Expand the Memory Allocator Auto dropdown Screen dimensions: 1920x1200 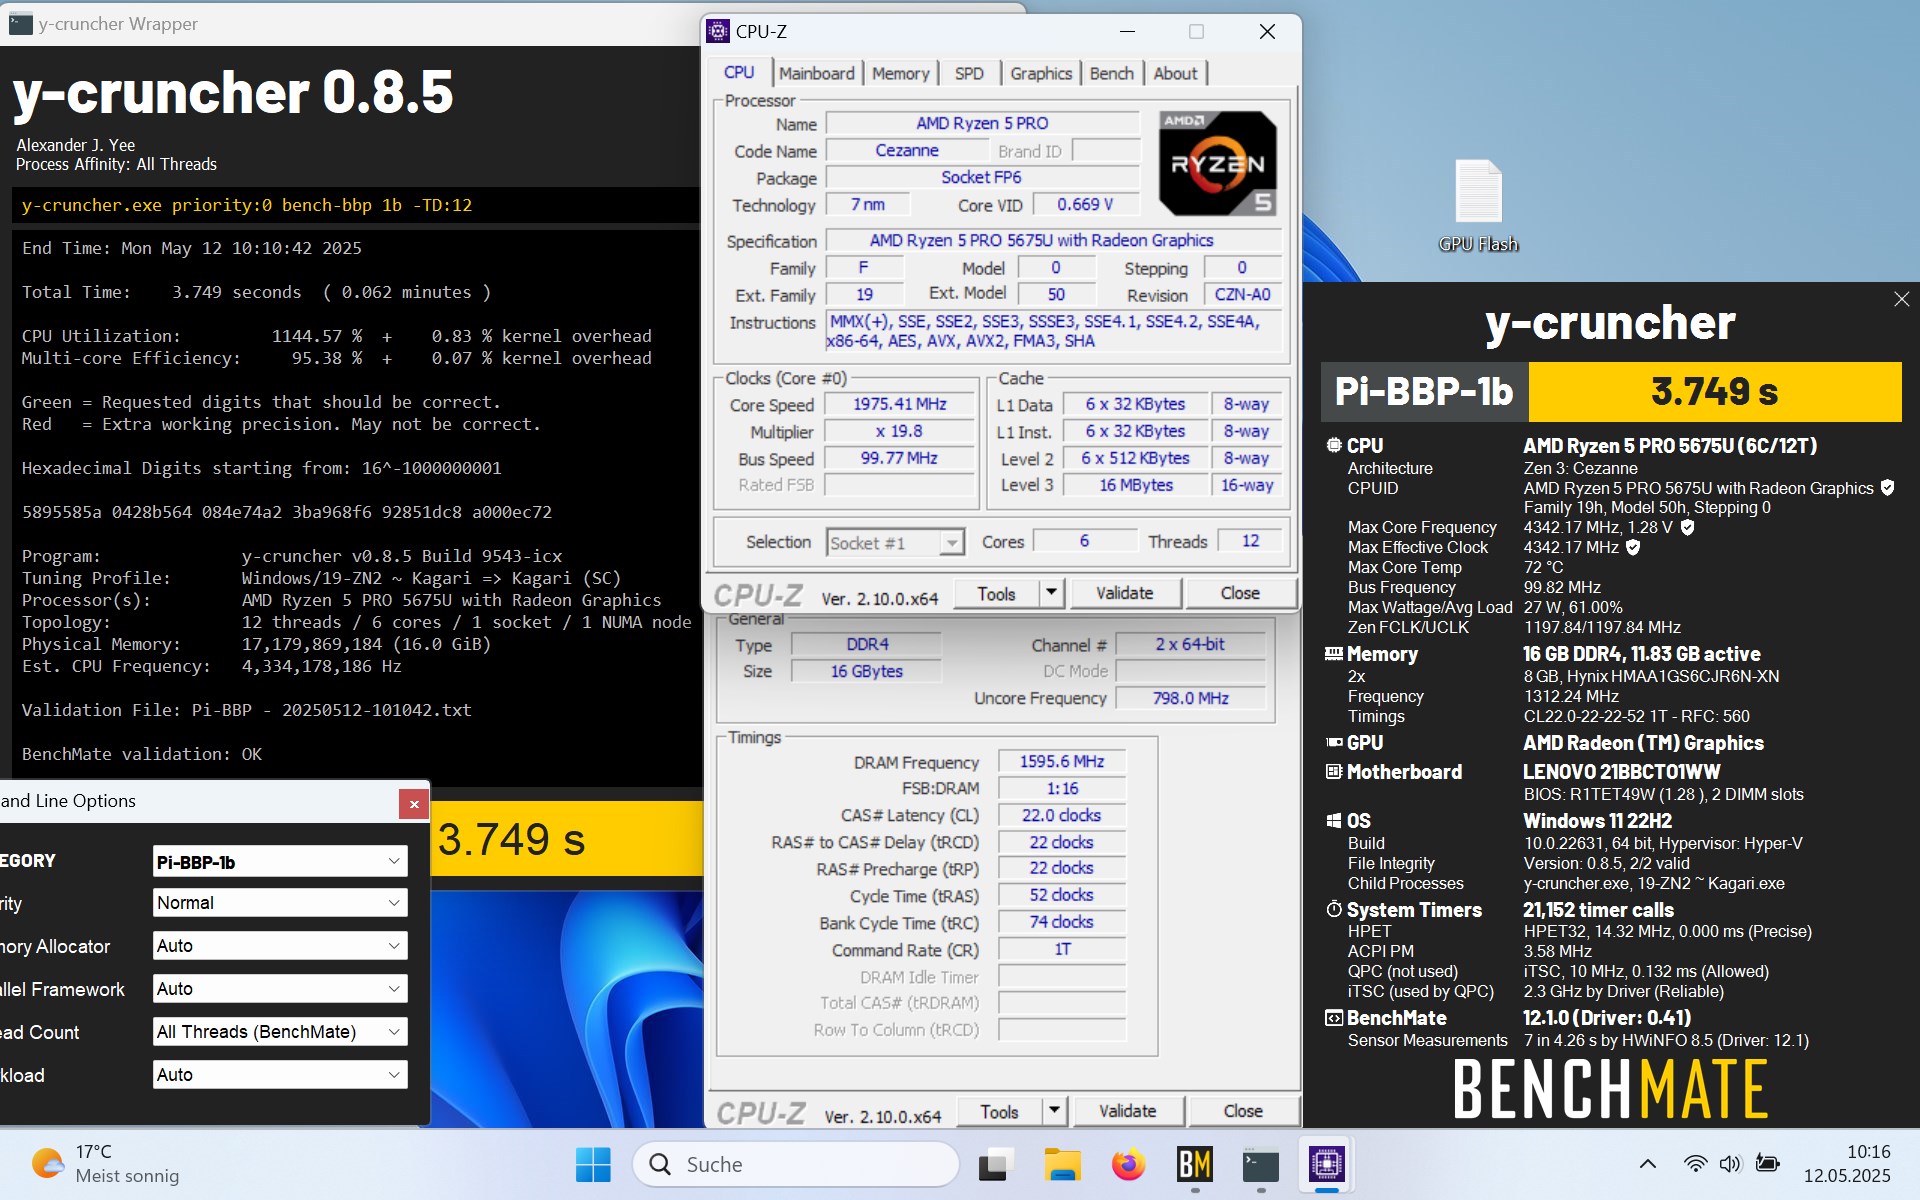280,946
